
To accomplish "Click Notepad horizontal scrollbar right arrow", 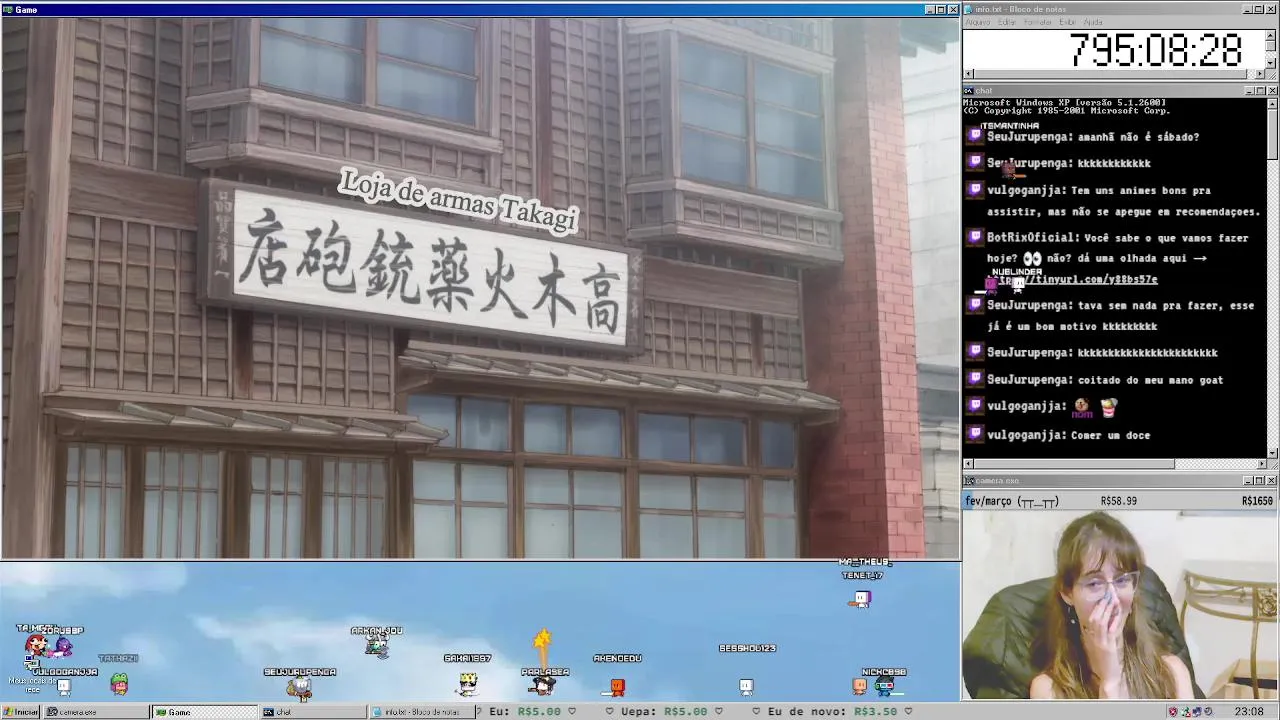I will (x=1260, y=75).
